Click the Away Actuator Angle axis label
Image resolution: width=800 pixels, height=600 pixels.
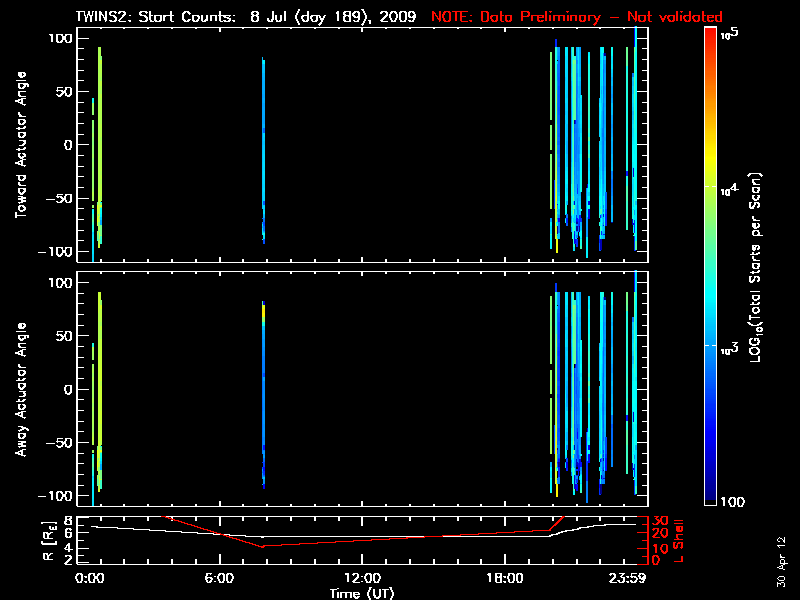[x=20, y=390]
